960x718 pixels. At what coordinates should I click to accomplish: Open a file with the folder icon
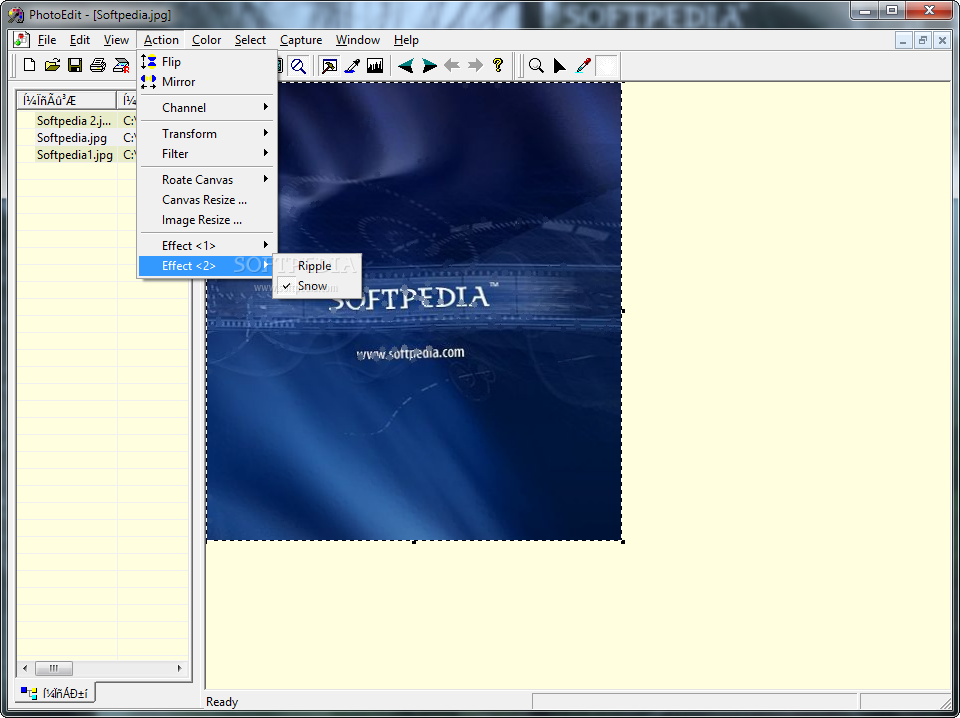pyautogui.click(x=52, y=65)
